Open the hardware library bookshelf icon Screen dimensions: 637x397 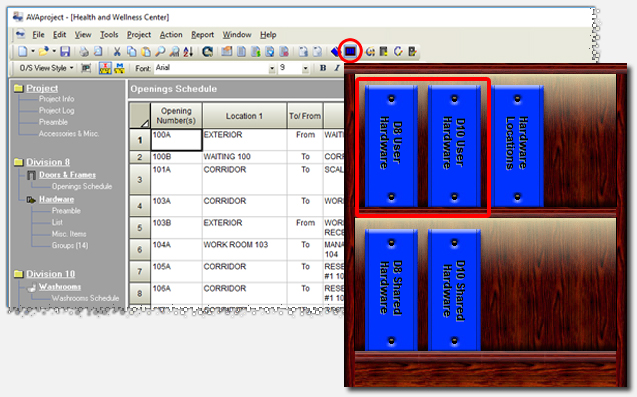point(350,51)
